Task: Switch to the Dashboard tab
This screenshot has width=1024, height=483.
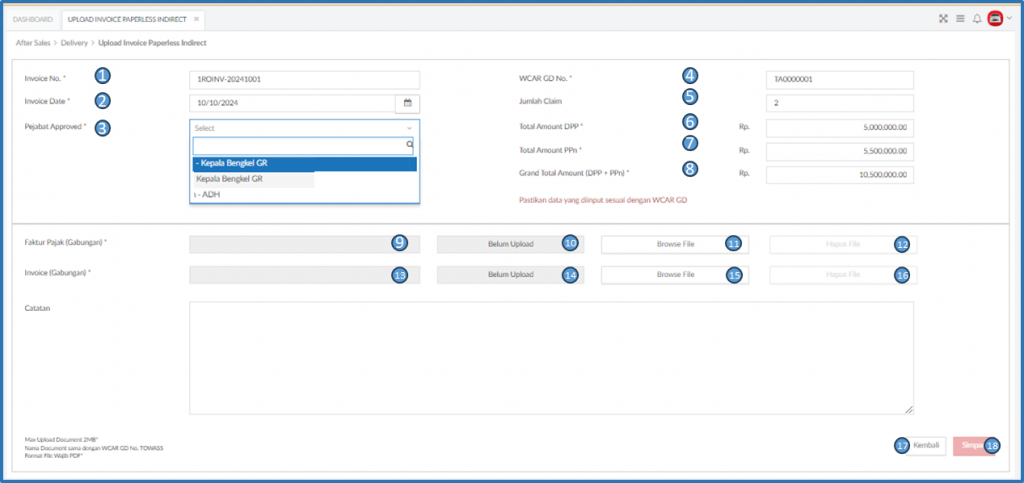Action: [33, 20]
